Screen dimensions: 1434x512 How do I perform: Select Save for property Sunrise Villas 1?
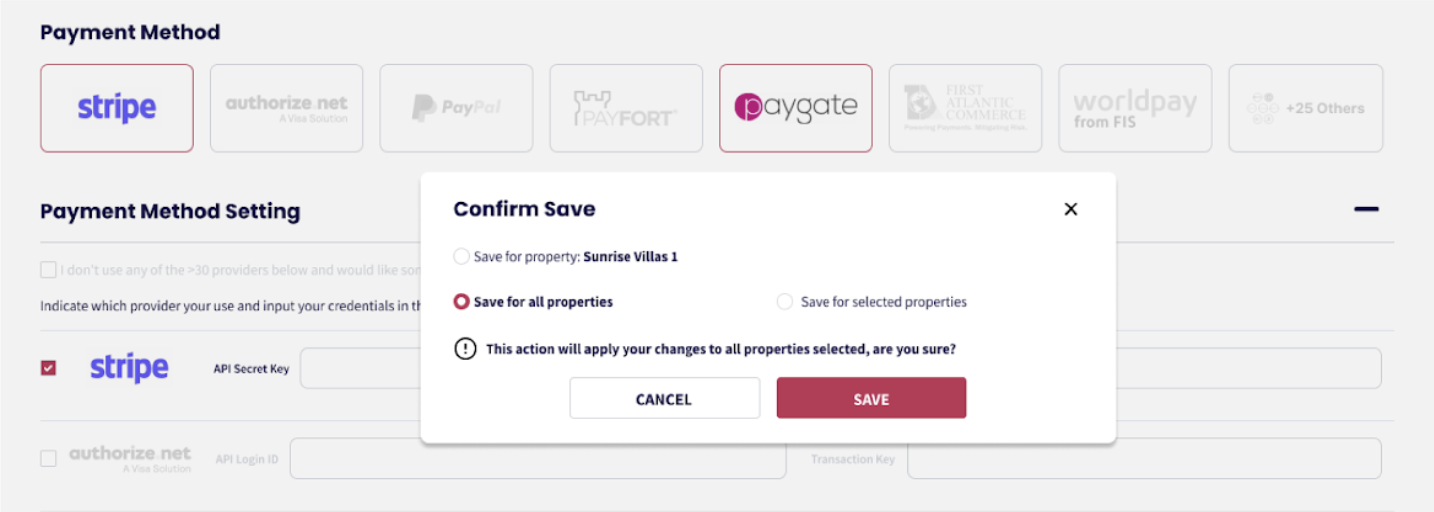point(461,257)
